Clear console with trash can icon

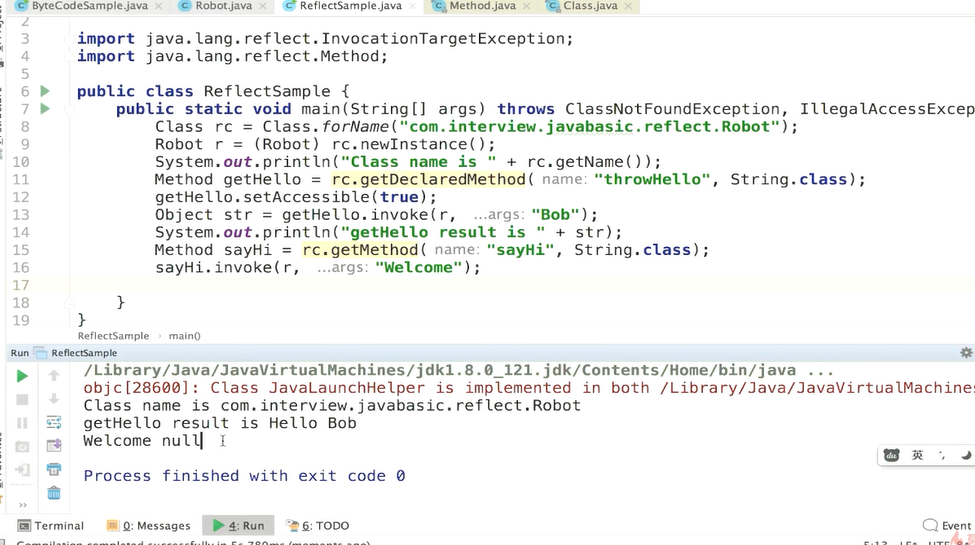54,493
